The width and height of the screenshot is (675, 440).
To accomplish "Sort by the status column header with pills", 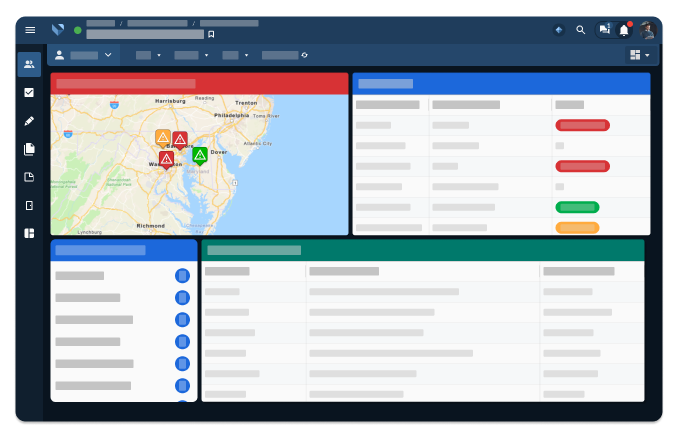I will 570,105.
